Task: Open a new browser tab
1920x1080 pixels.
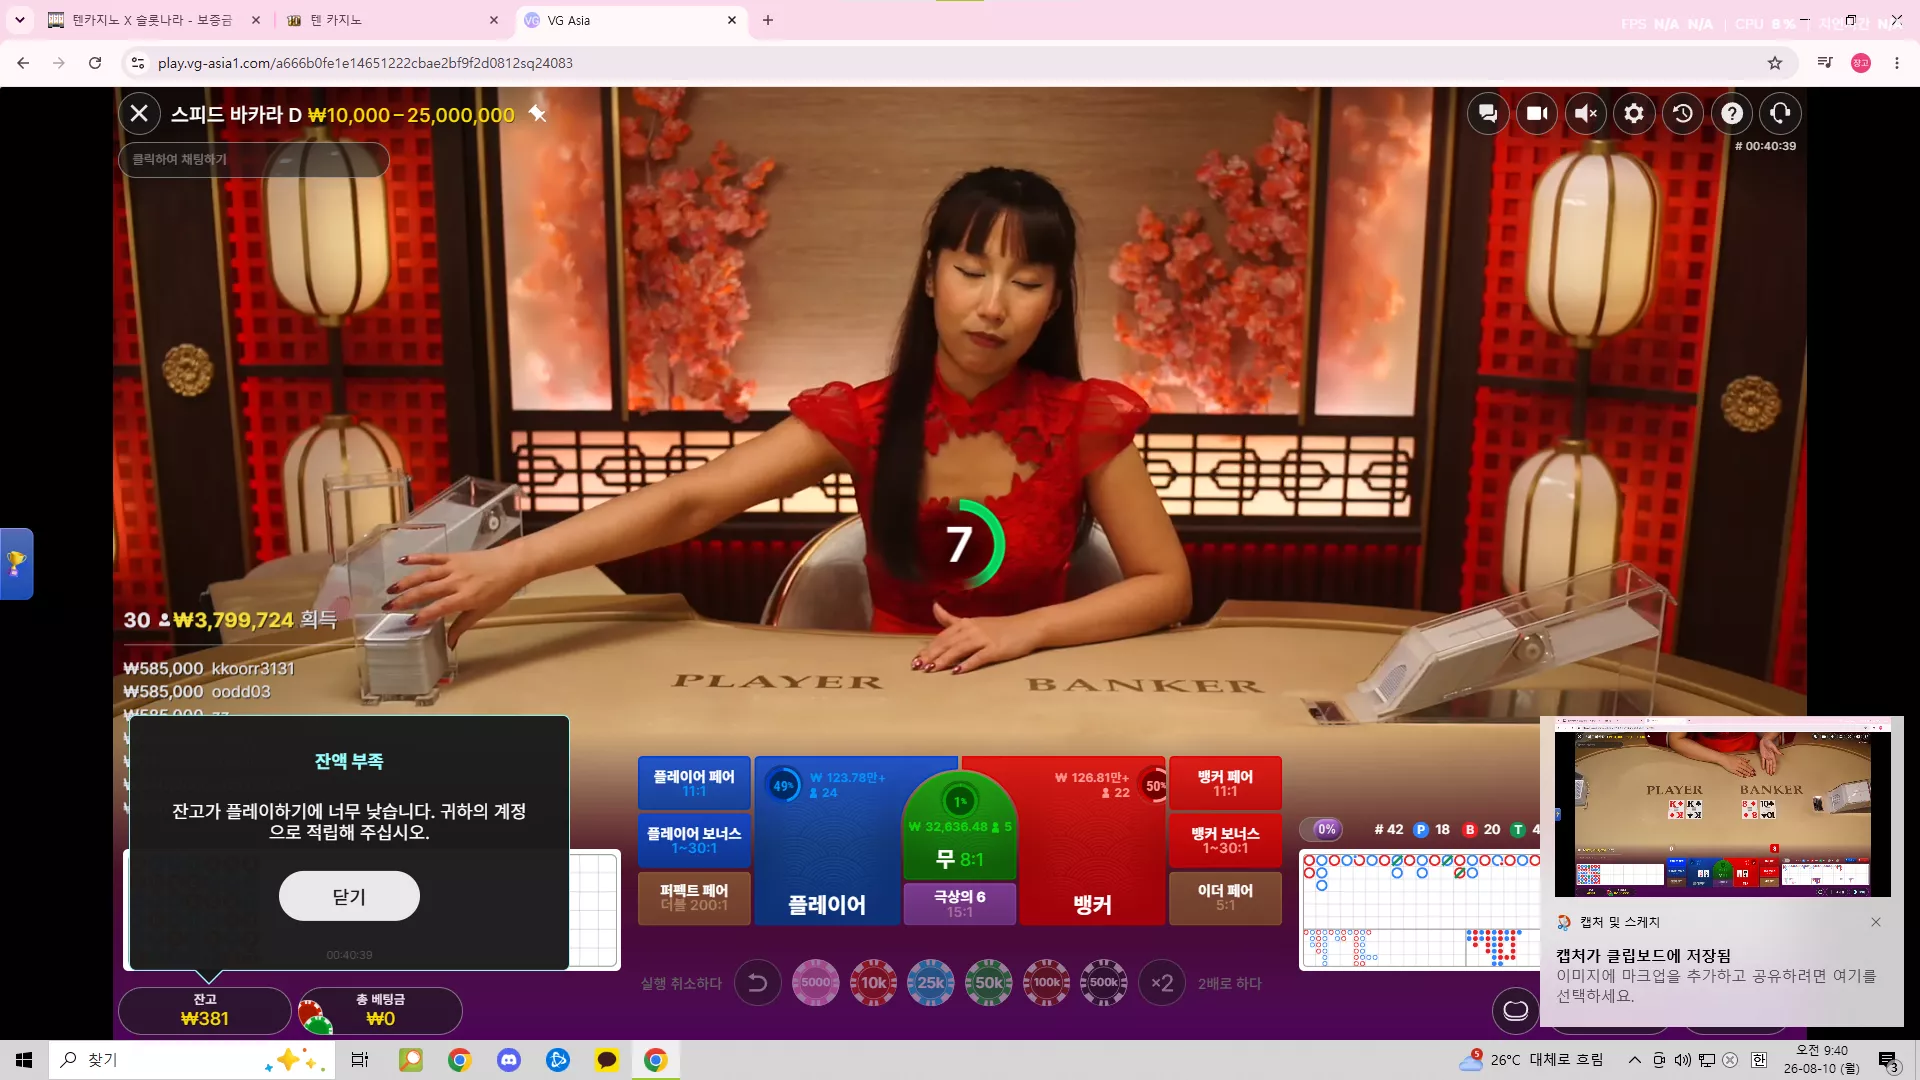Action: 768,20
